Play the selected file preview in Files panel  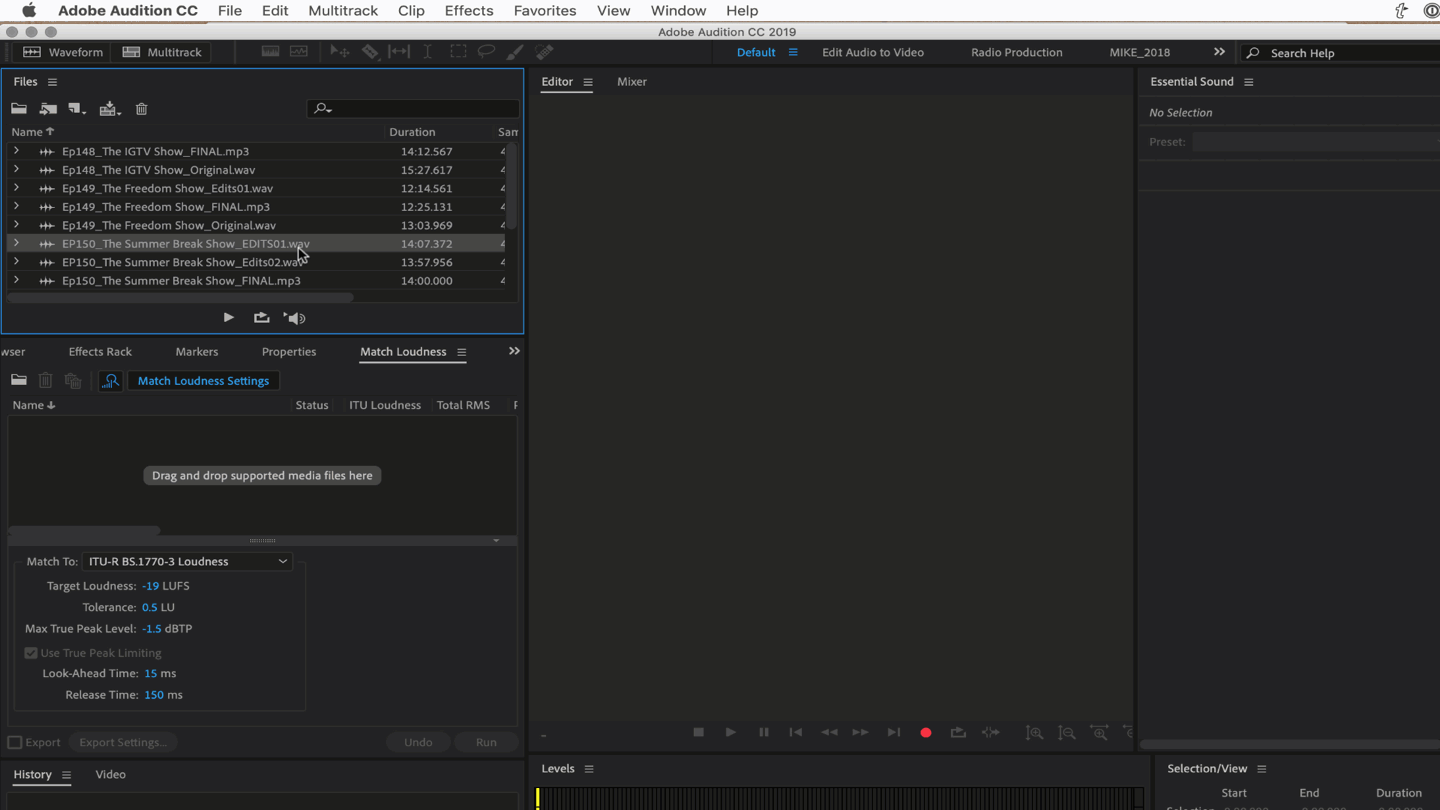pos(229,318)
